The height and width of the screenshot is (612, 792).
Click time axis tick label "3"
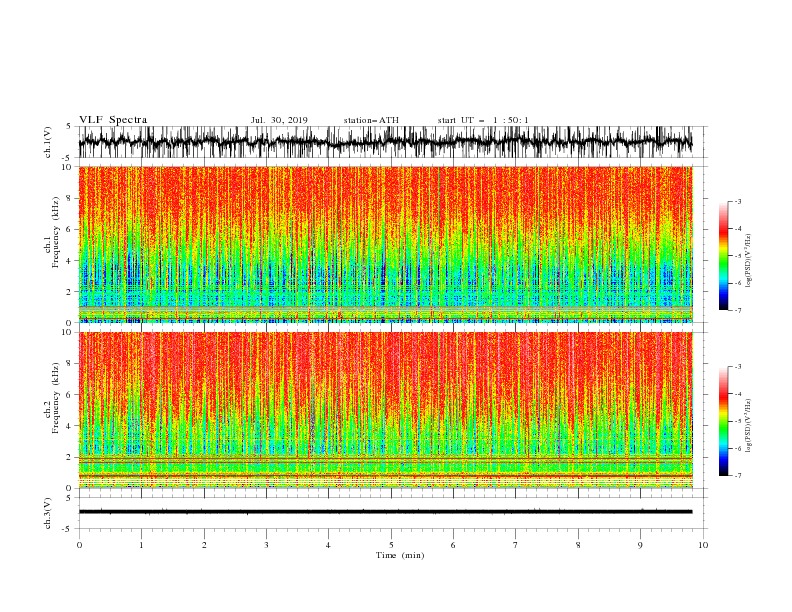[x=266, y=545]
